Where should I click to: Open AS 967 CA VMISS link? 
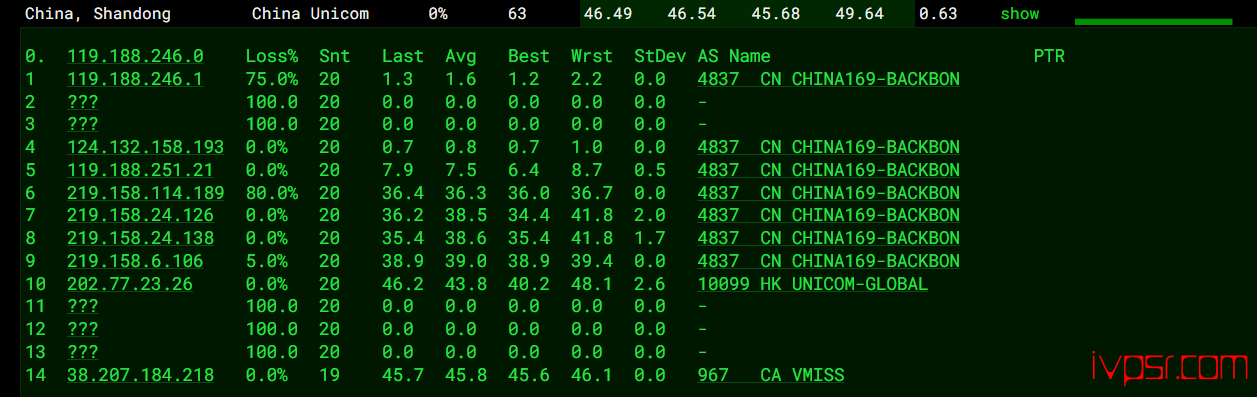pos(770,375)
